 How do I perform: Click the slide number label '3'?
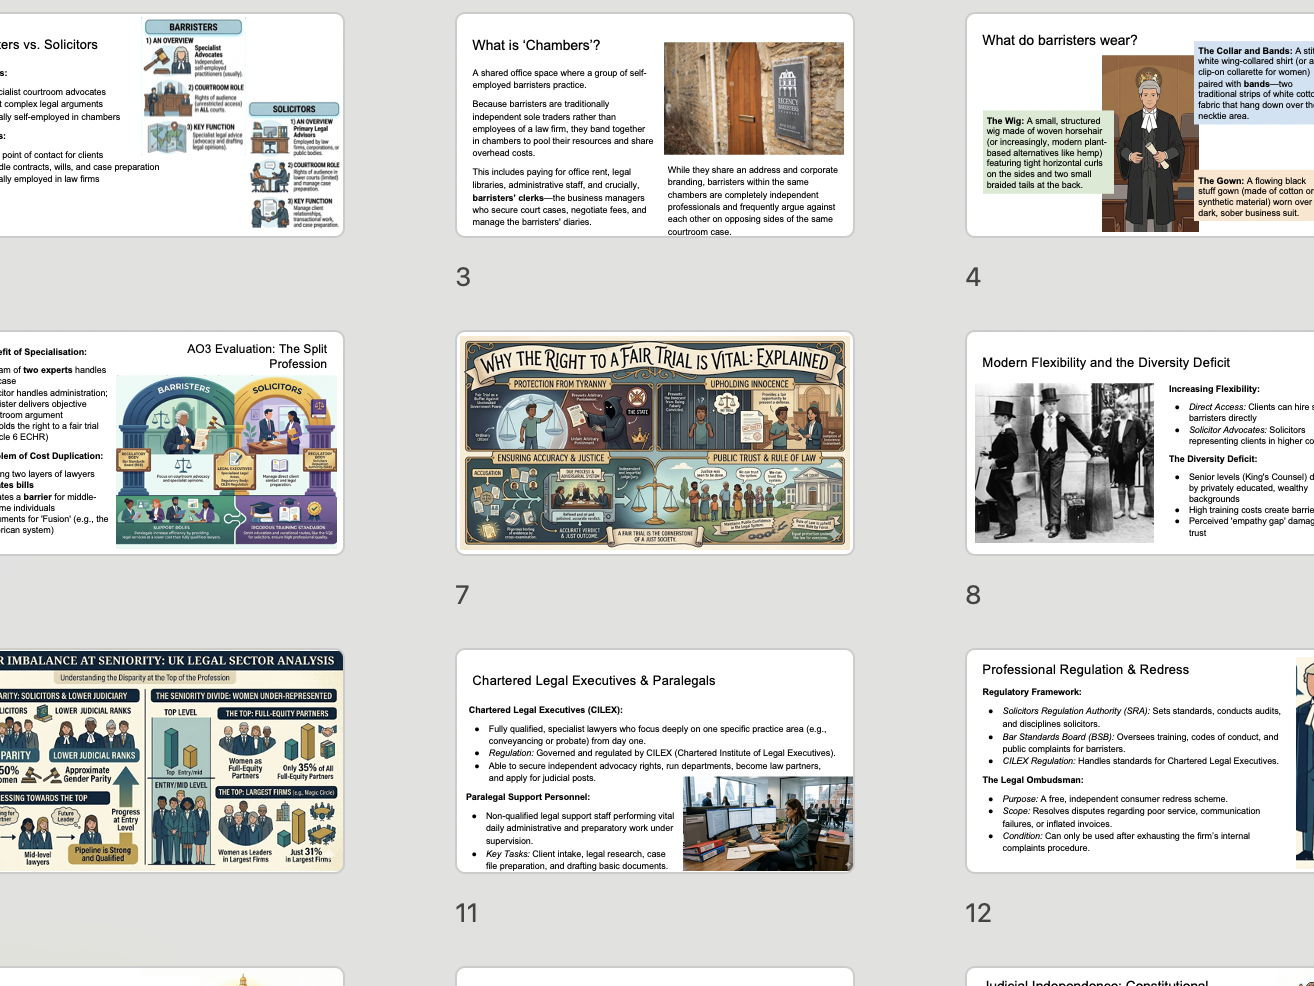(x=463, y=277)
